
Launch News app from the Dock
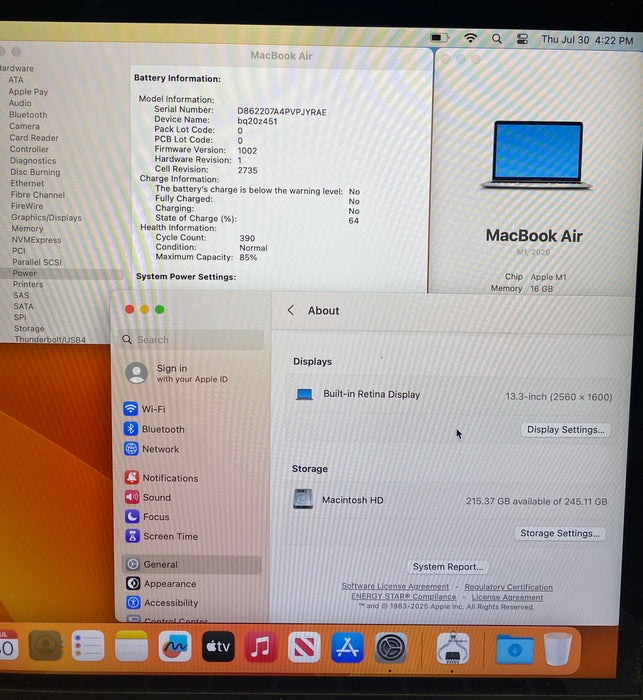coord(305,647)
